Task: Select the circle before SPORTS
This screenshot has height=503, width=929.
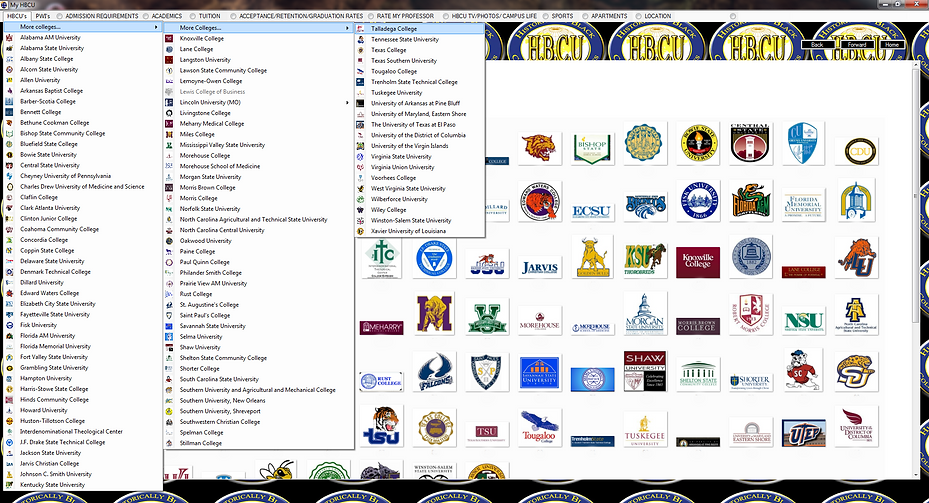Action: (546, 16)
